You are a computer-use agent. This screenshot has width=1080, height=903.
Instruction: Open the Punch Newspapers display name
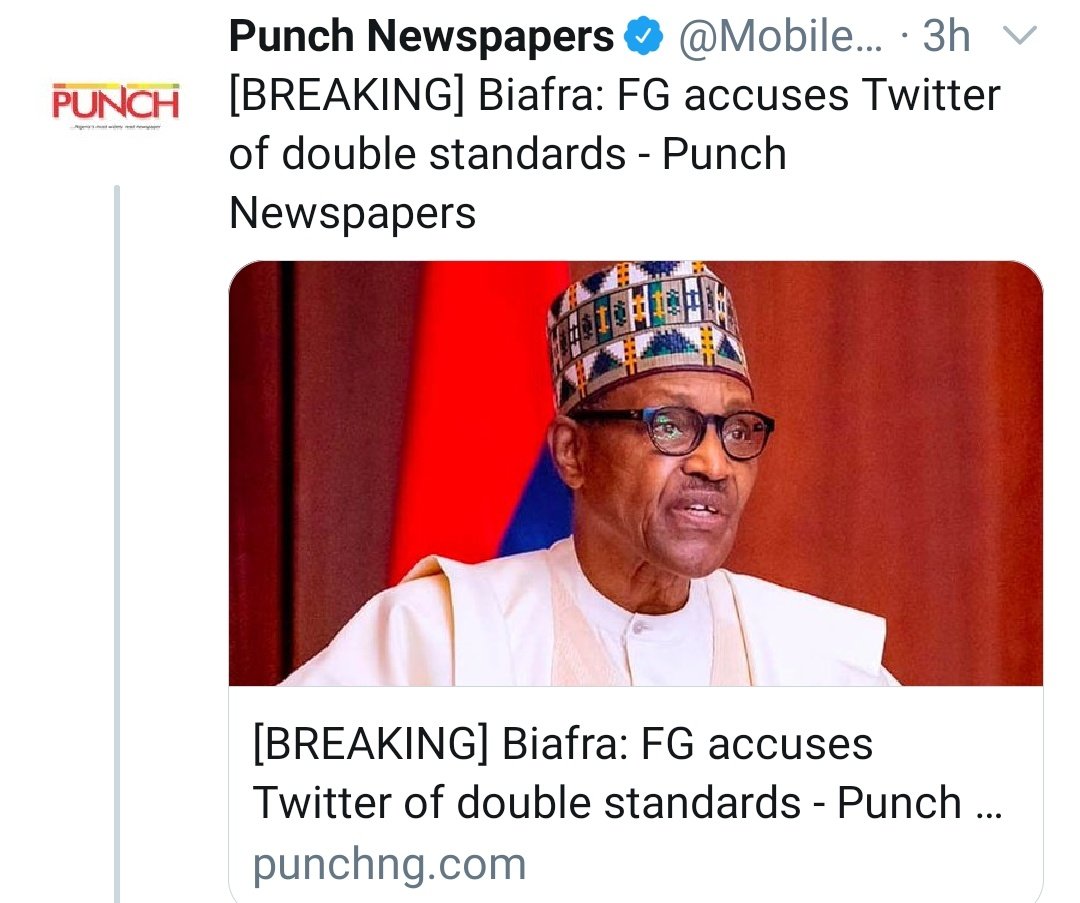click(421, 36)
